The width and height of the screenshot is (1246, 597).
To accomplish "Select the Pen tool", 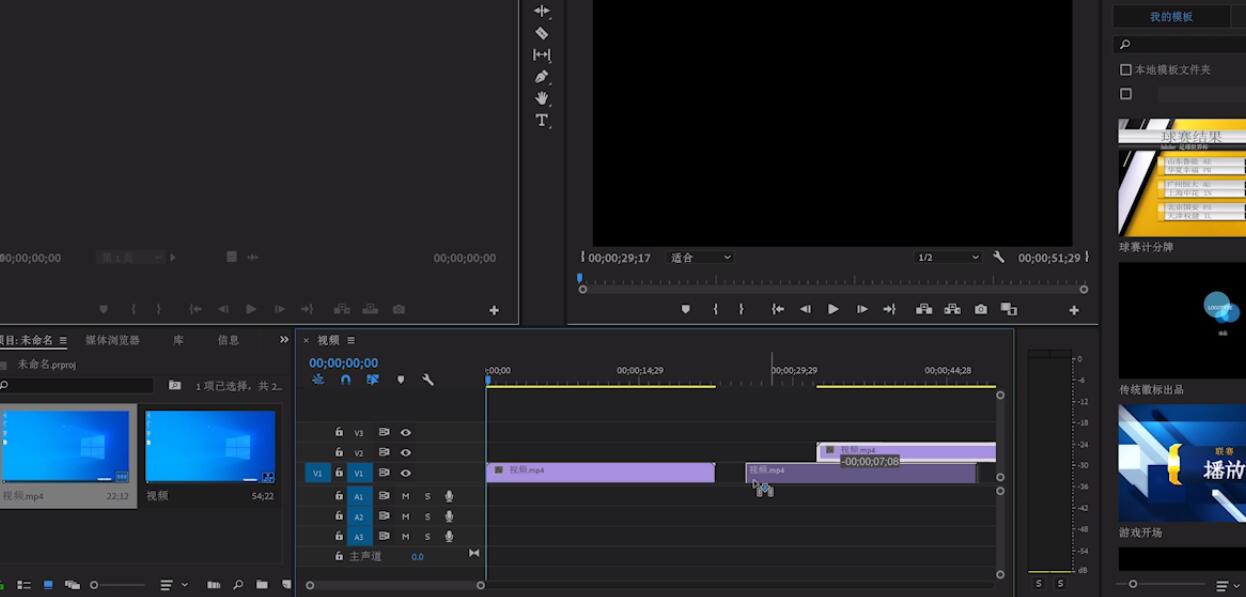I will (x=542, y=76).
